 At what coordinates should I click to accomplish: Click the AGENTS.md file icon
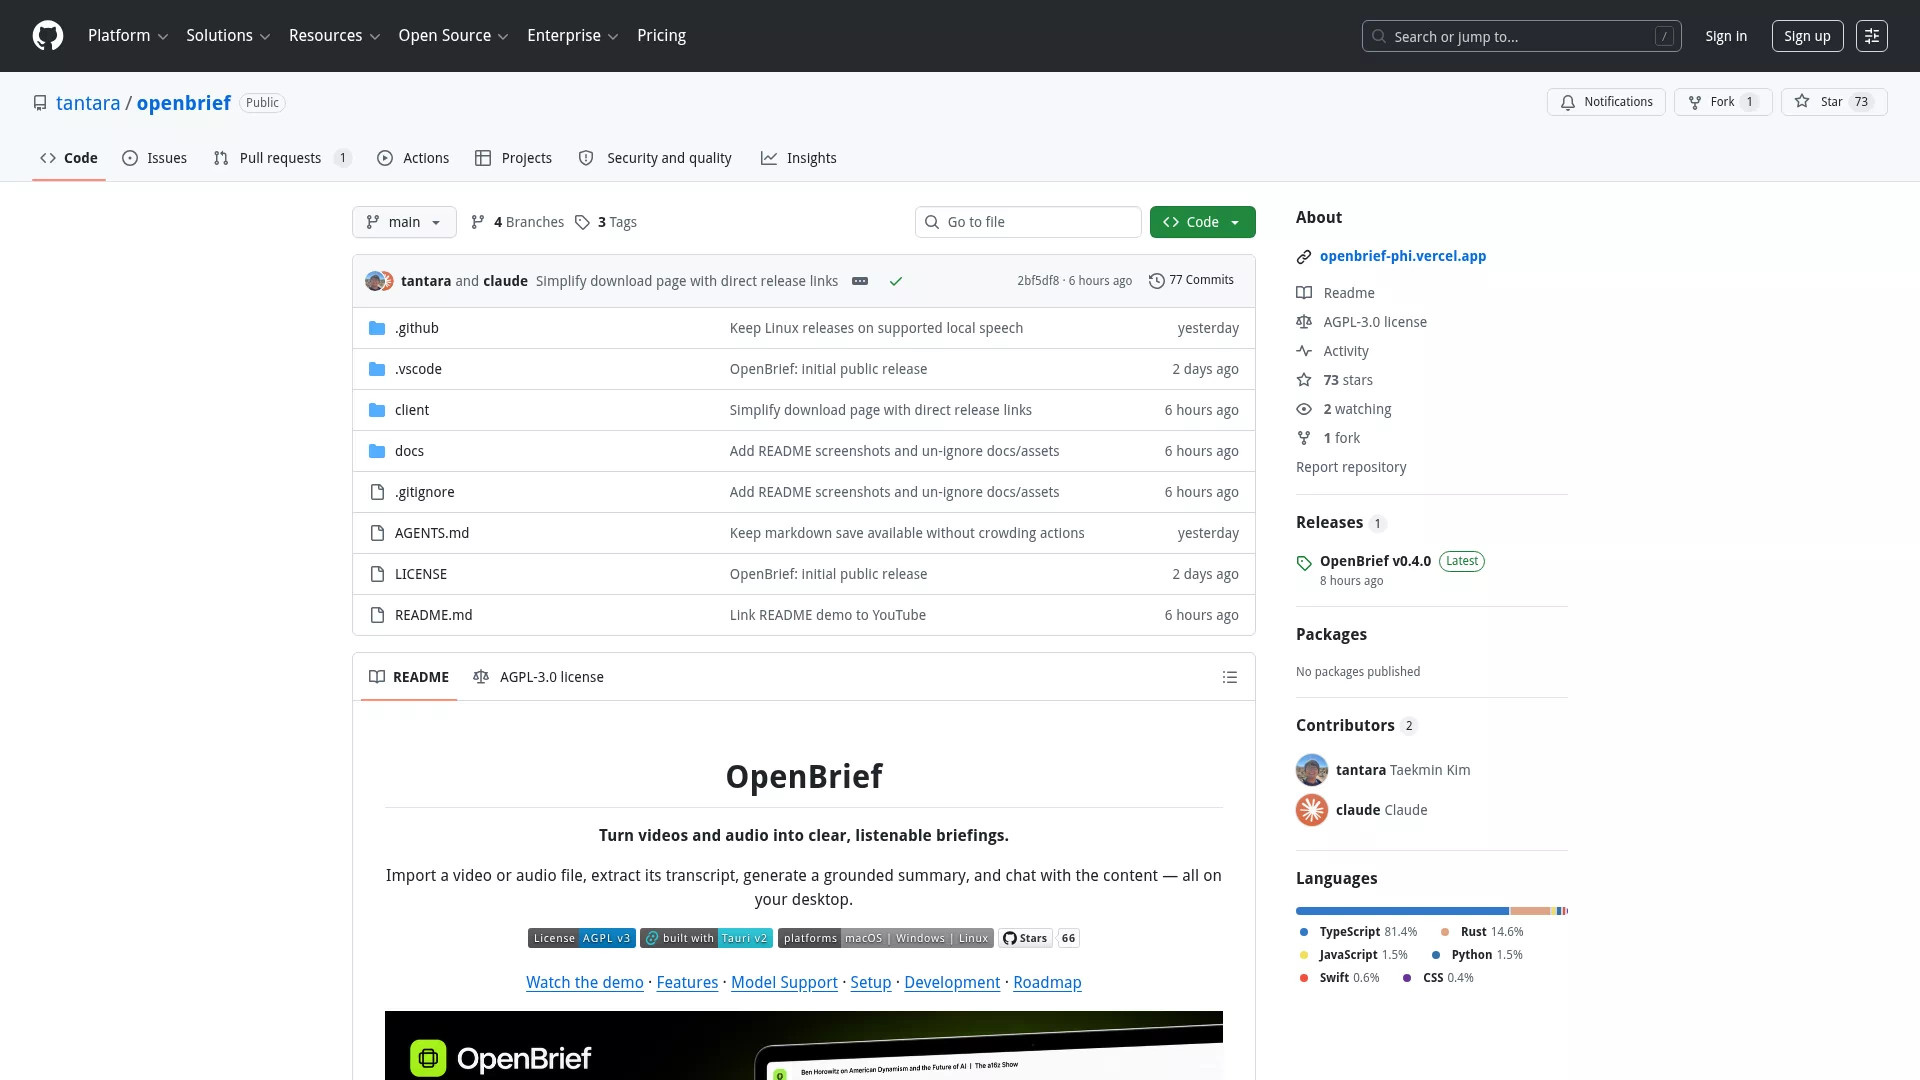[x=377, y=533]
